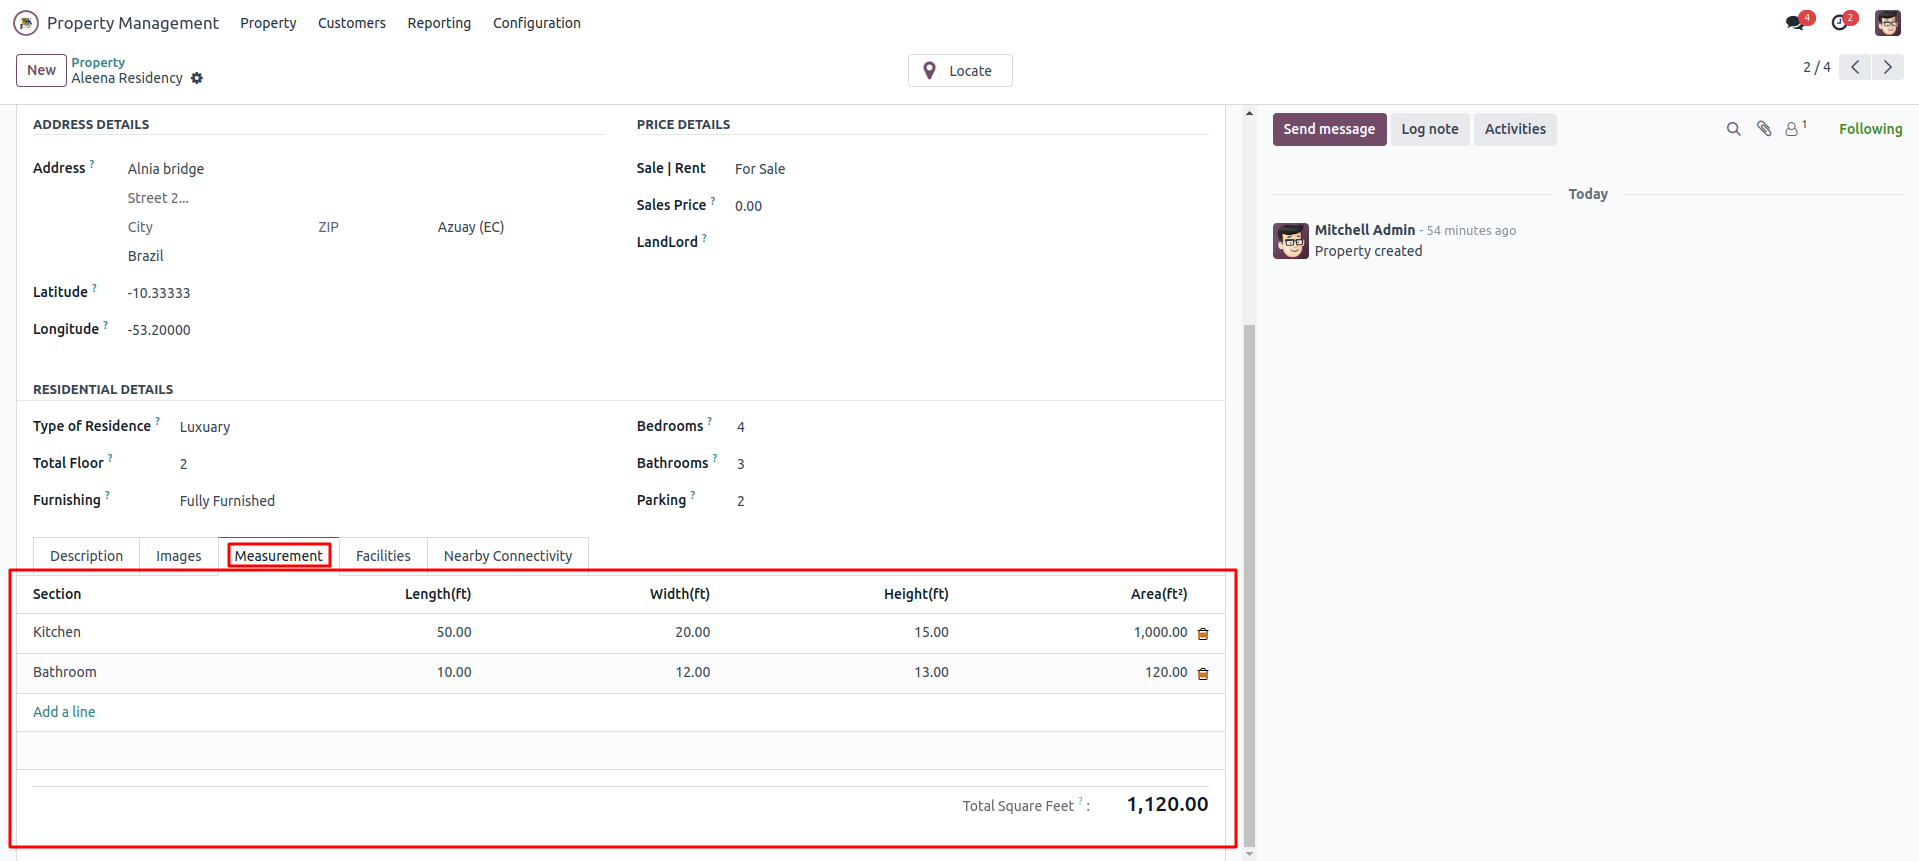Click the Add a line link
The width and height of the screenshot is (1919, 861).
[64, 712]
